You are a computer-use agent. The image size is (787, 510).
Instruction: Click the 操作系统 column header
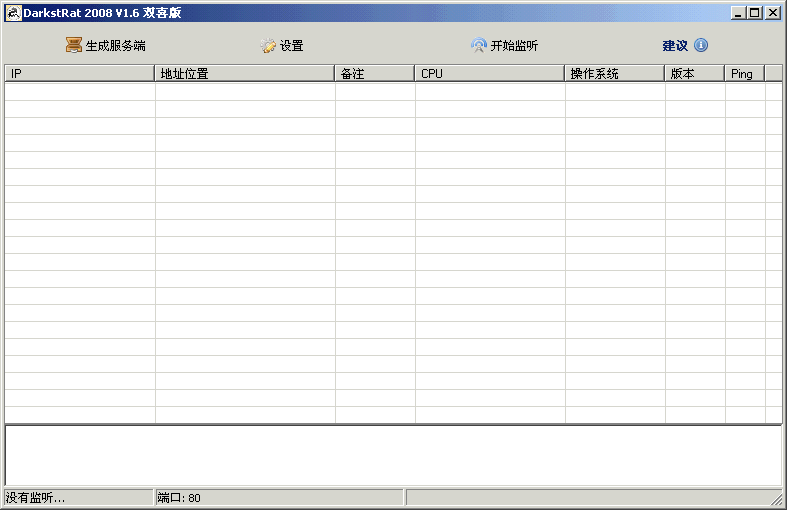pos(614,74)
